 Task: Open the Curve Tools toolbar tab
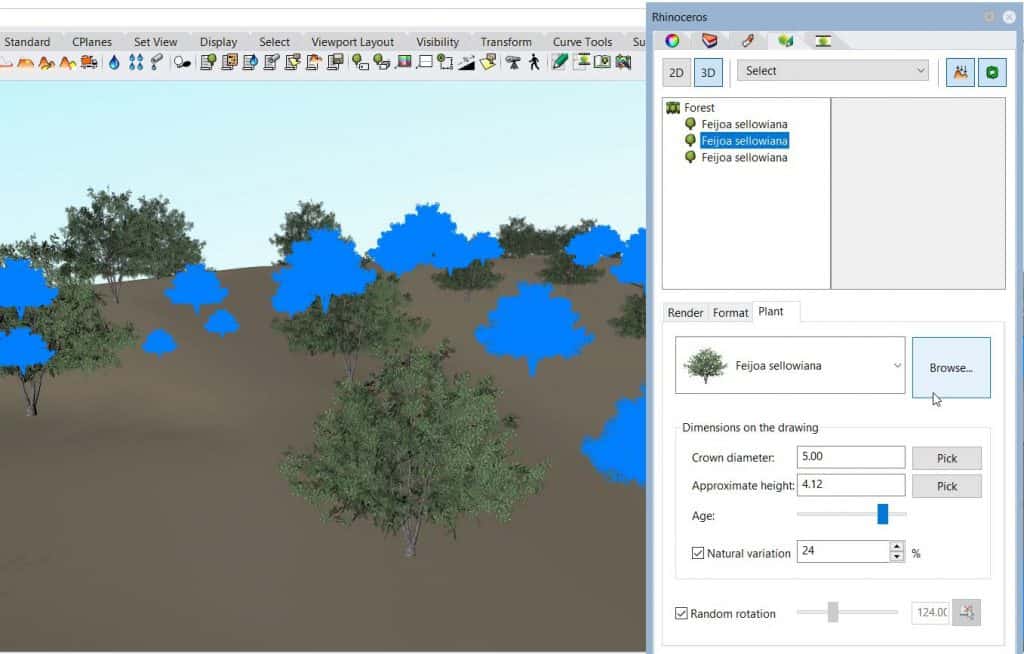[x=583, y=42]
